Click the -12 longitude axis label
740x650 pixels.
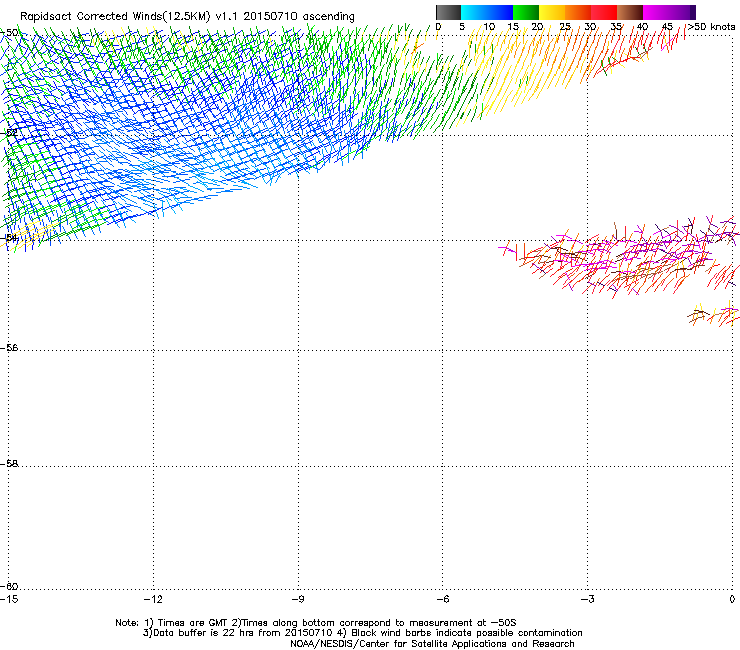[153, 599]
